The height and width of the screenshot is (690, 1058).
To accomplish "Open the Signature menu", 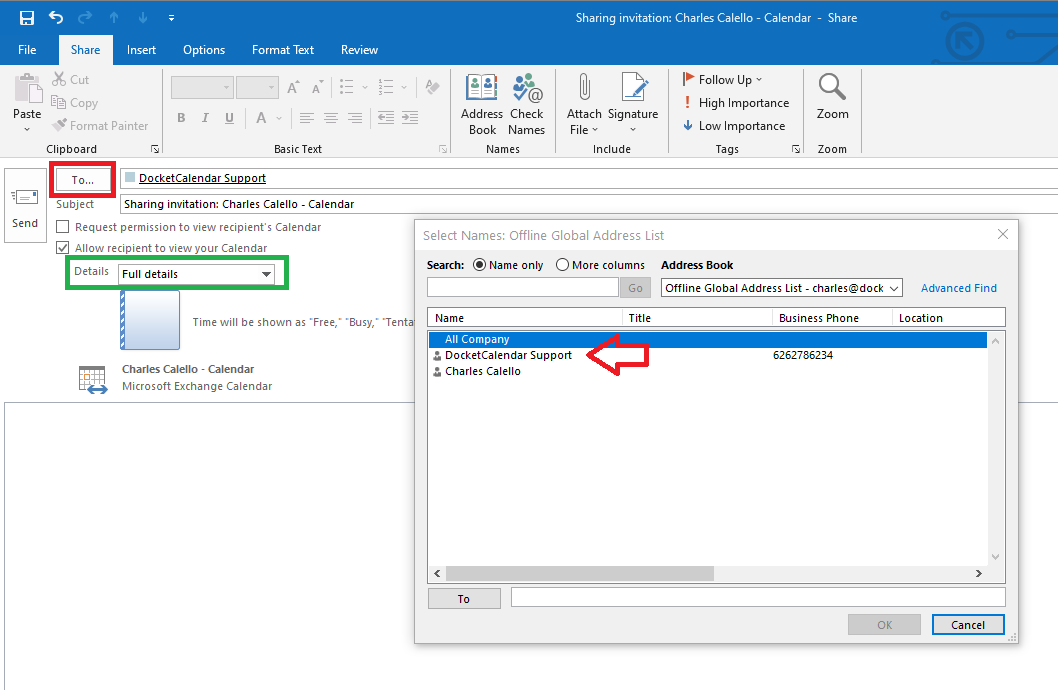I will [x=633, y=105].
